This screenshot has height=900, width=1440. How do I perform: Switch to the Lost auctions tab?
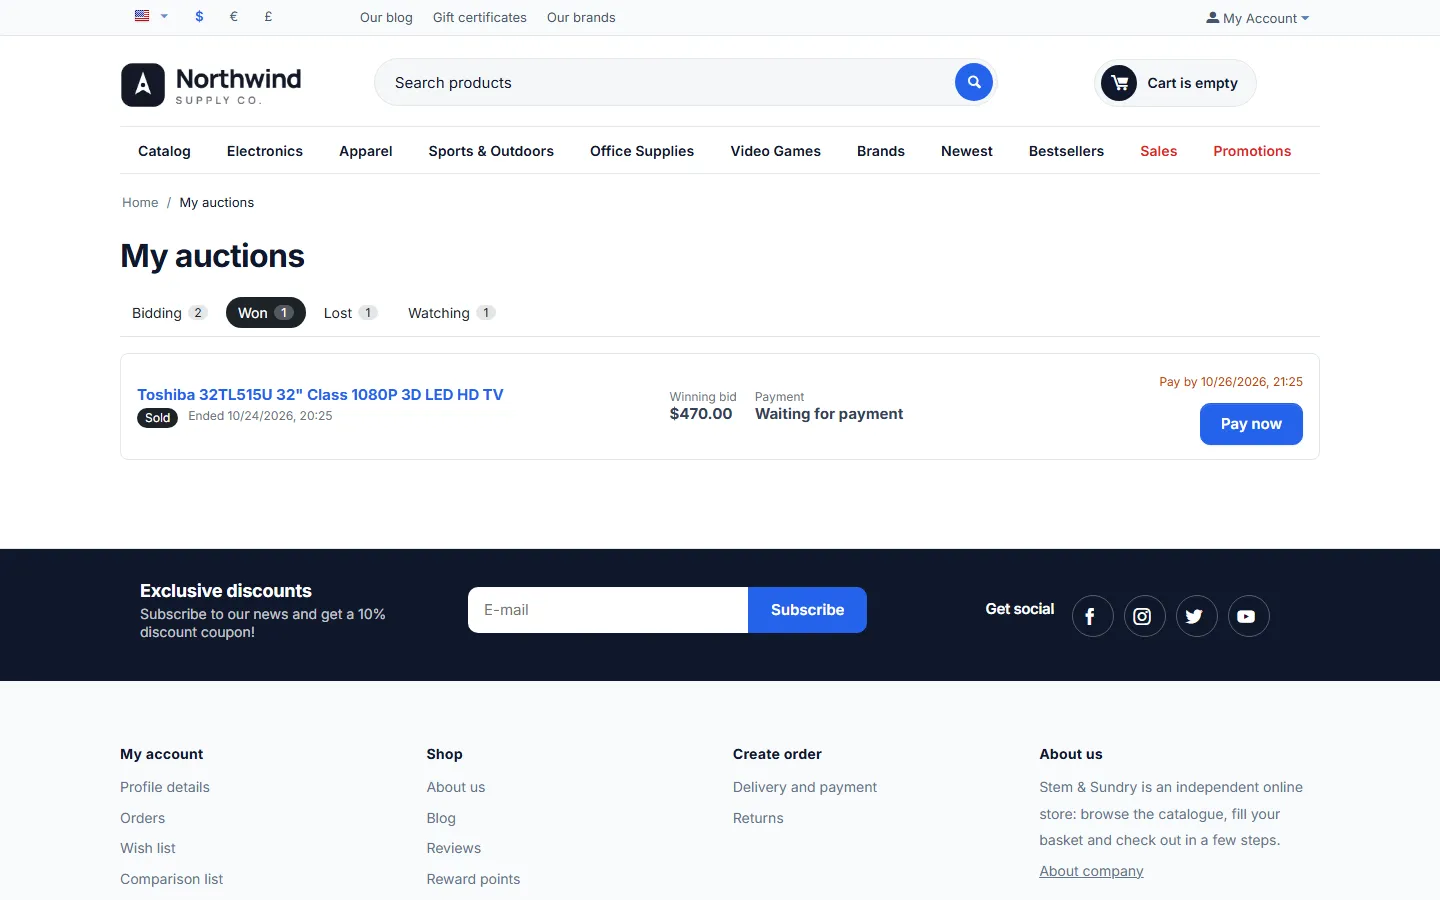(x=350, y=313)
